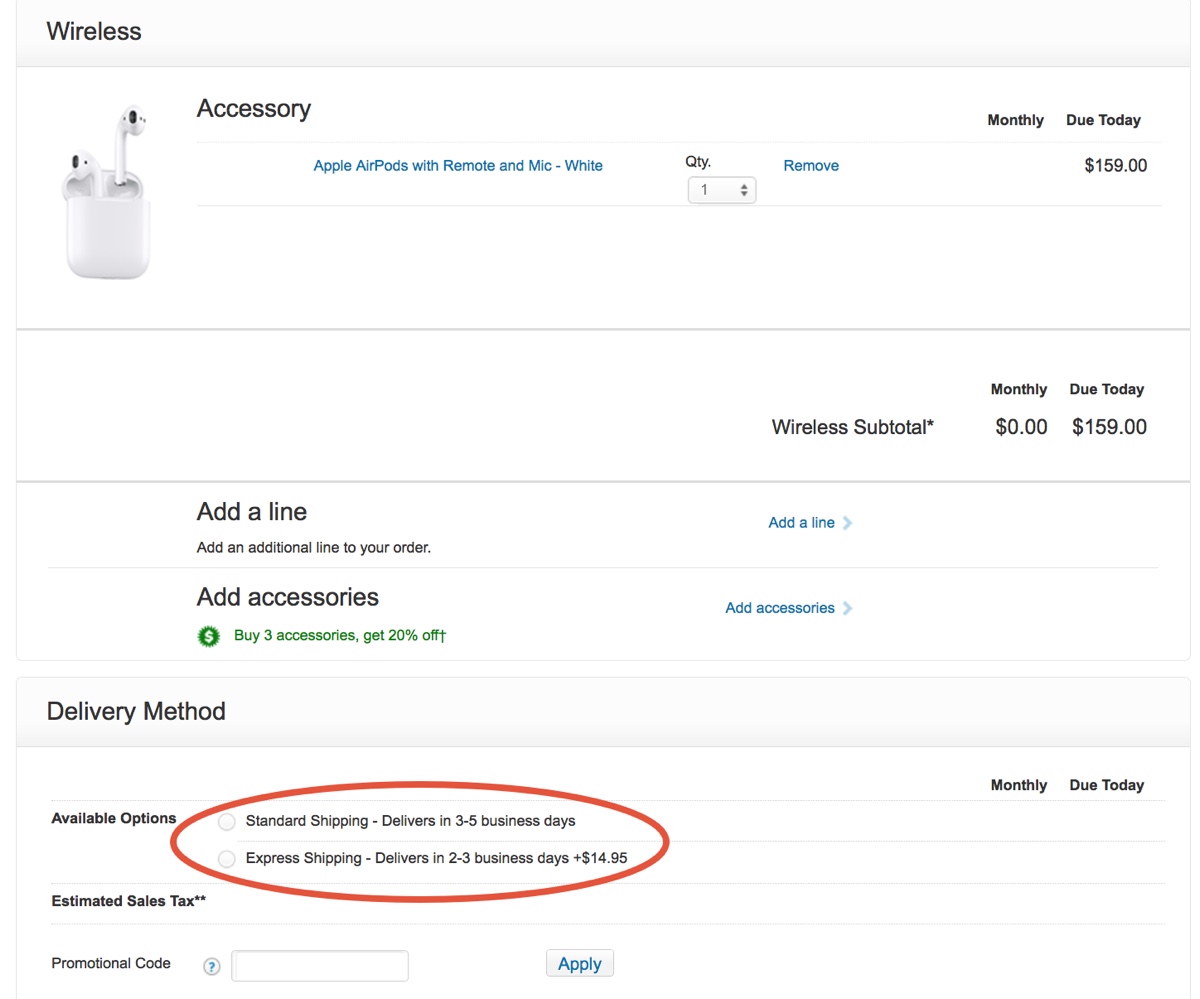The image size is (1200, 999).
Task: Click the Add accessories chevron arrow
Action: click(848, 608)
